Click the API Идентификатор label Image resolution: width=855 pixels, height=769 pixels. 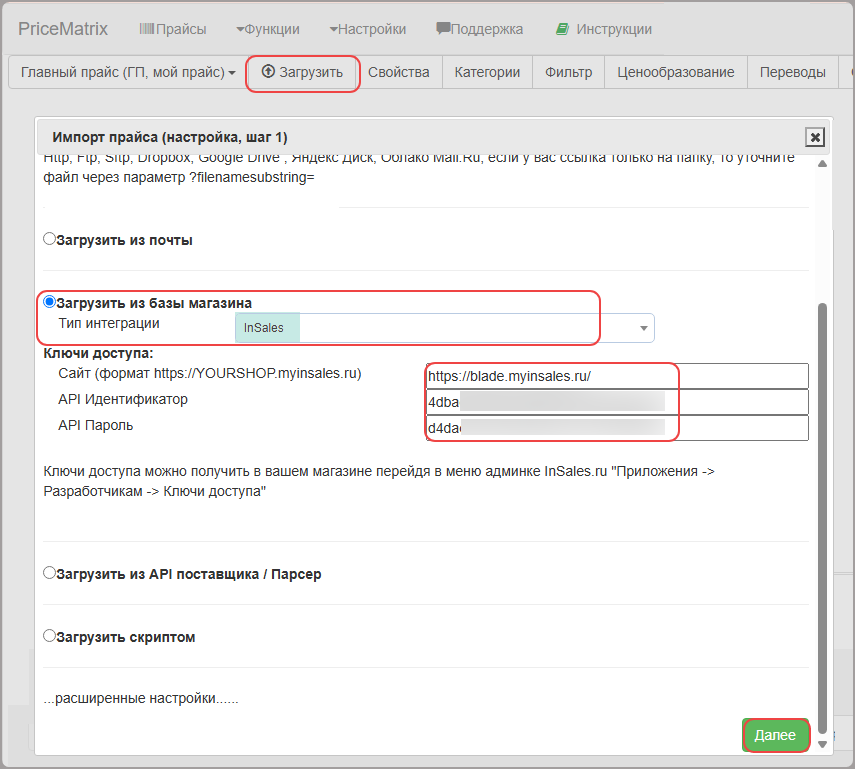pyautogui.click(x=123, y=399)
